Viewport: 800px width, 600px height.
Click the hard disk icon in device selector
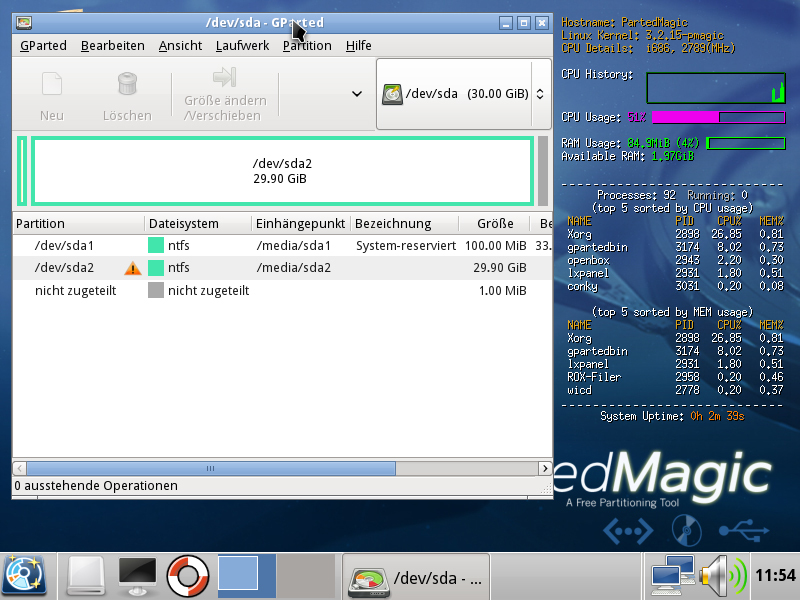392,94
